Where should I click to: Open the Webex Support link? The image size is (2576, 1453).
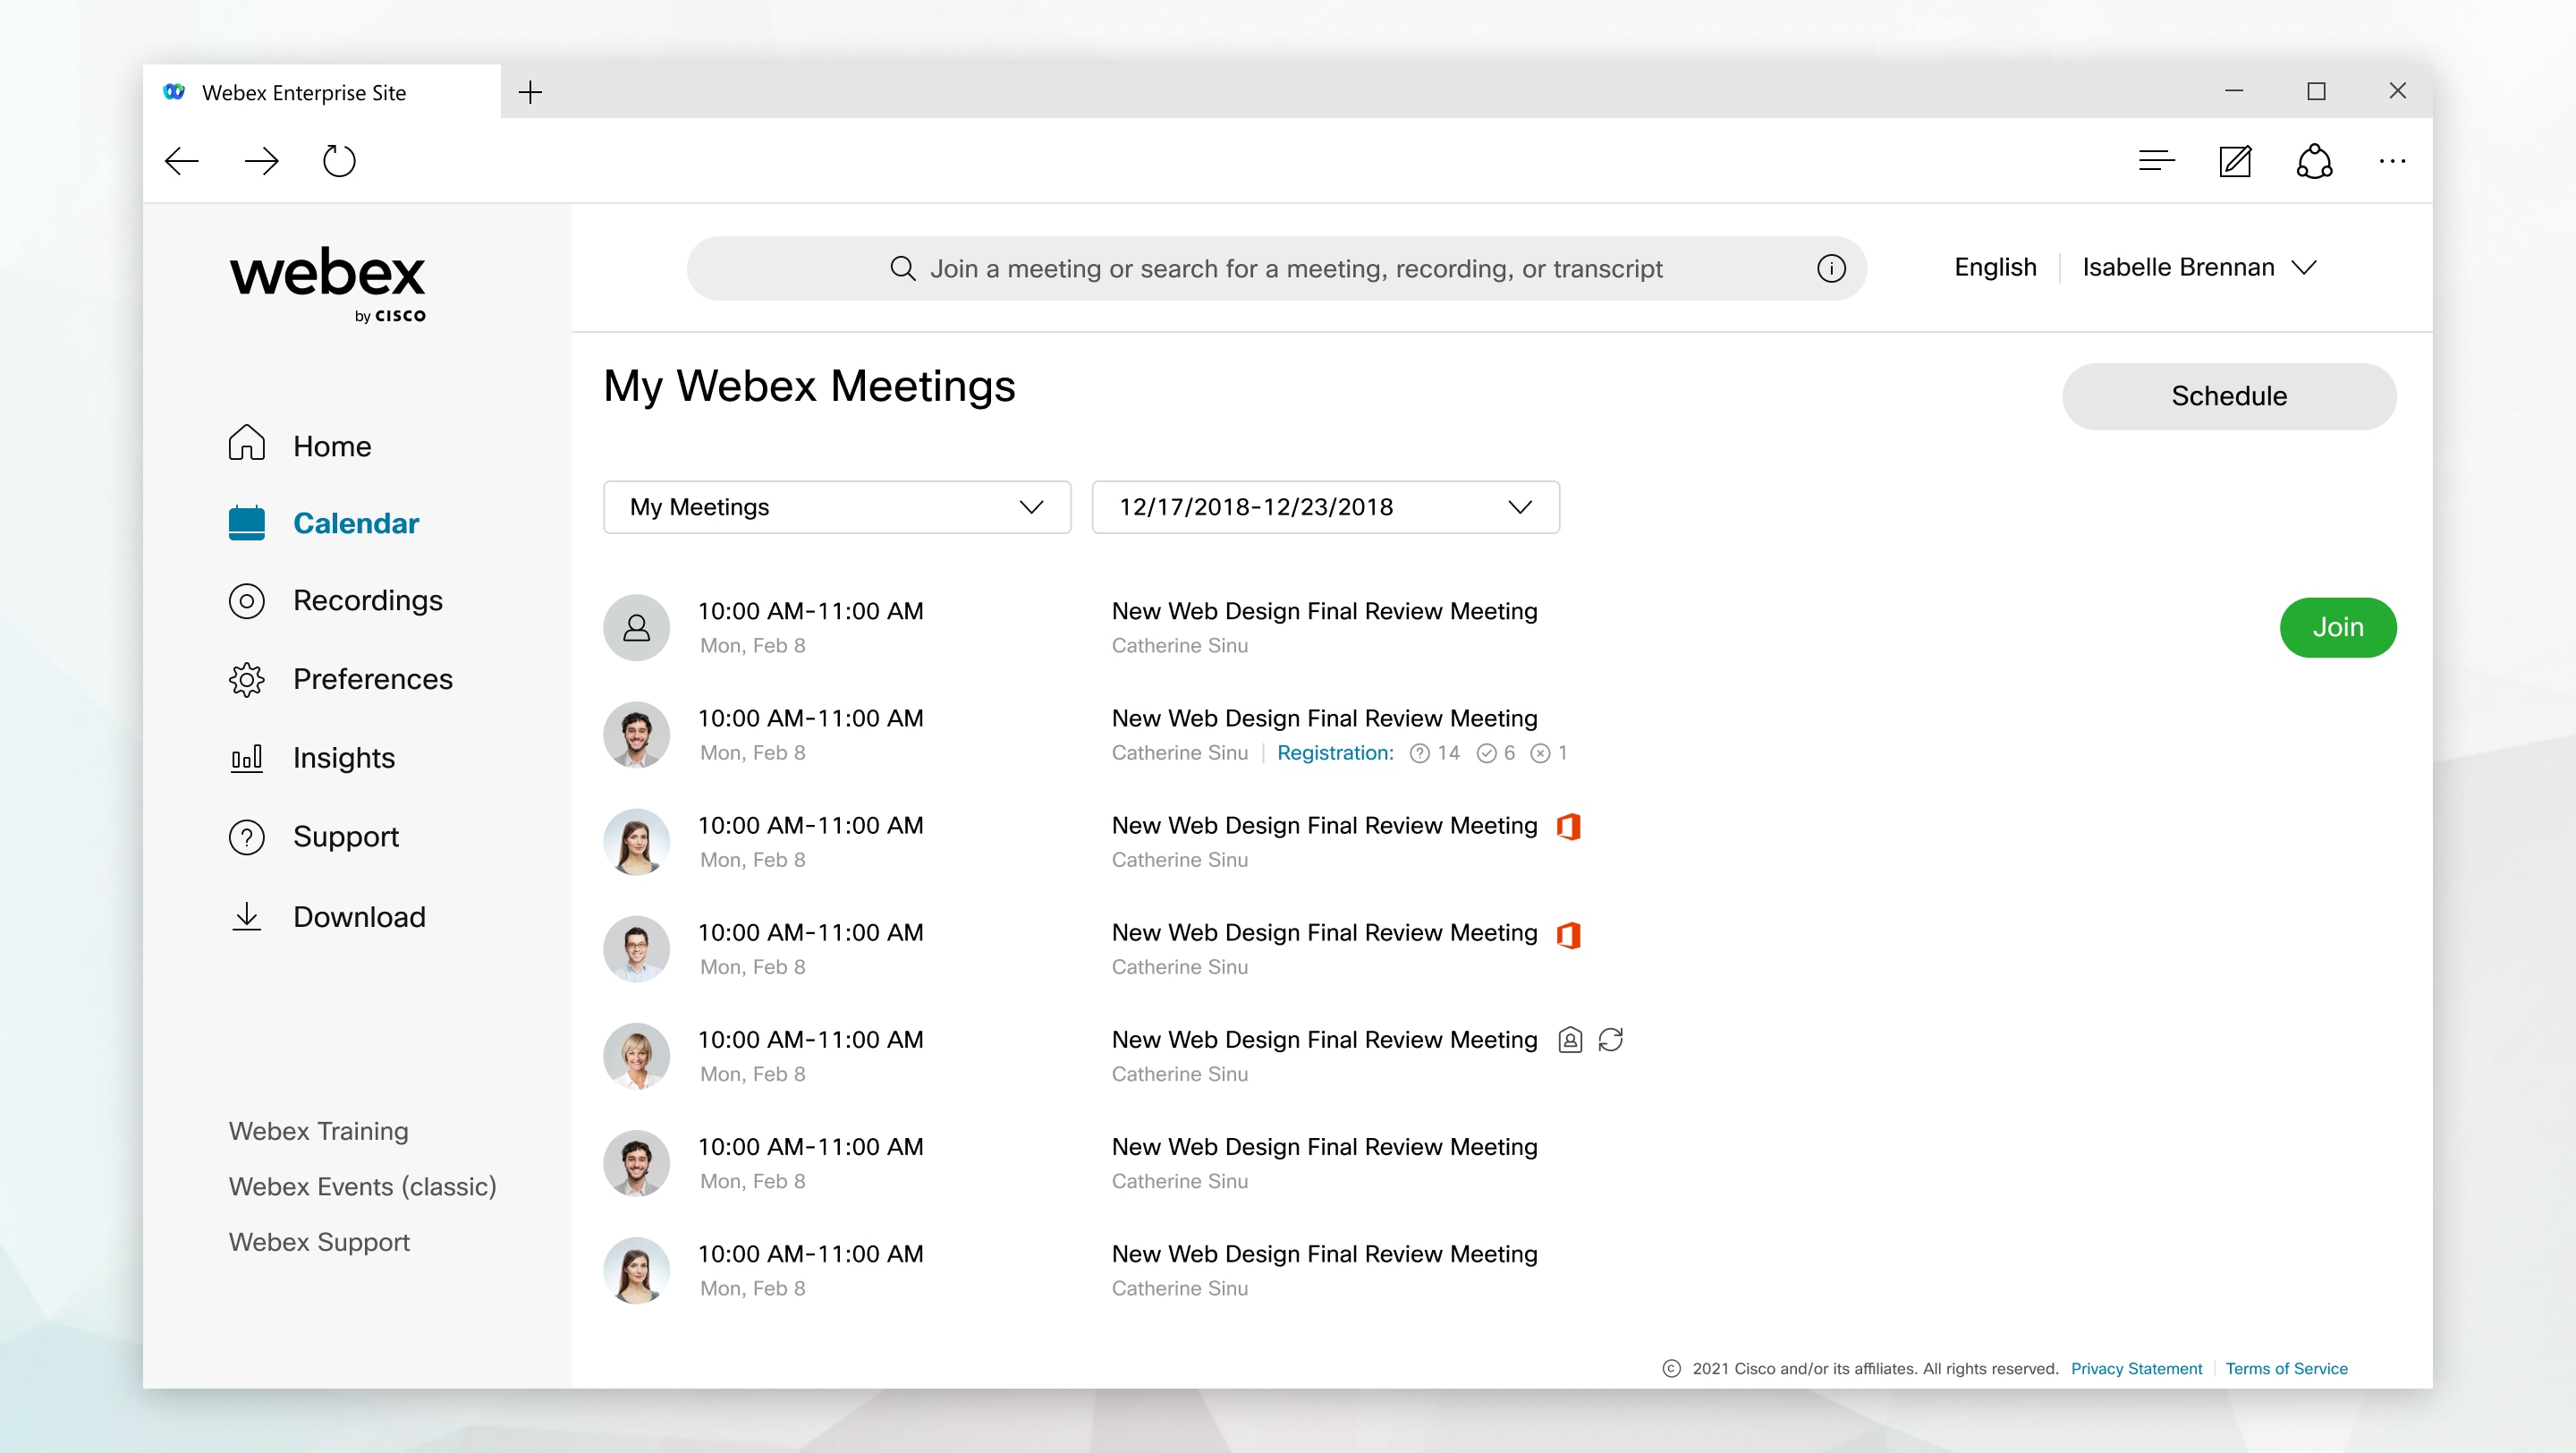319,1242
